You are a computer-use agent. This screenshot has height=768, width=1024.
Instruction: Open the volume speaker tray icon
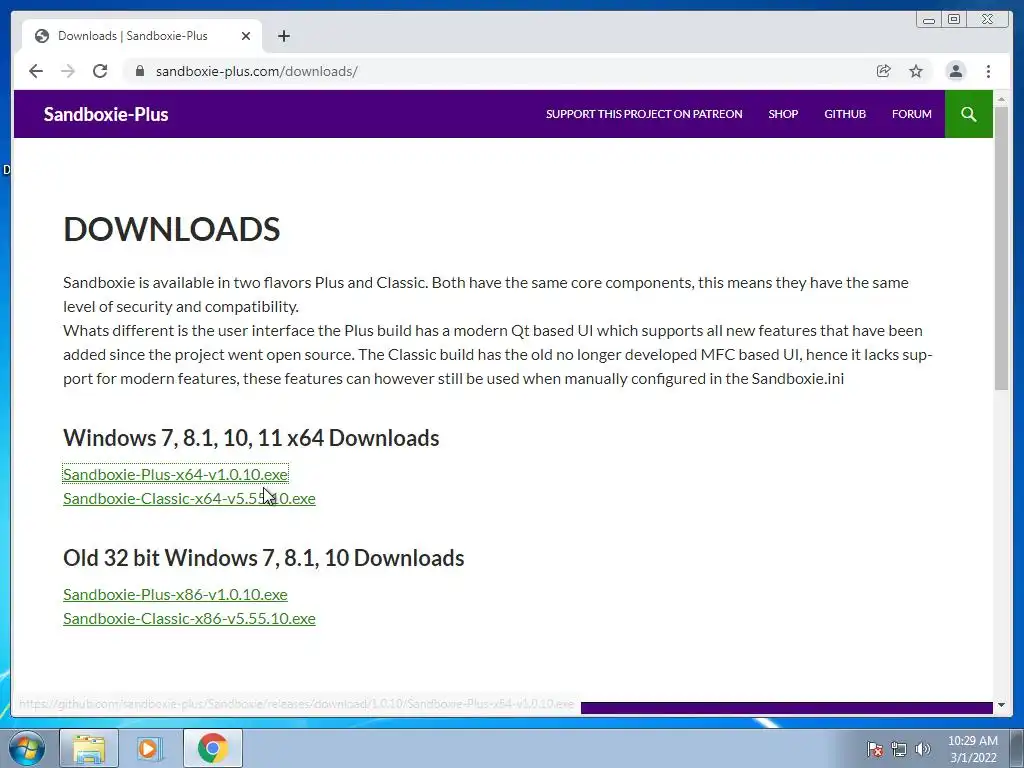pyautogui.click(x=923, y=749)
